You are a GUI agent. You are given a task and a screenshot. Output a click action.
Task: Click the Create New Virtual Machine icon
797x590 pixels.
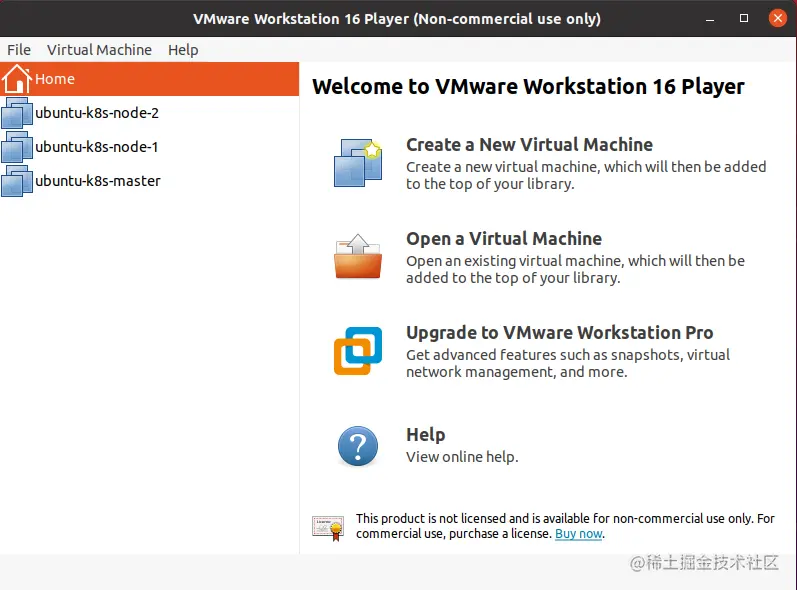tap(358, 163)
